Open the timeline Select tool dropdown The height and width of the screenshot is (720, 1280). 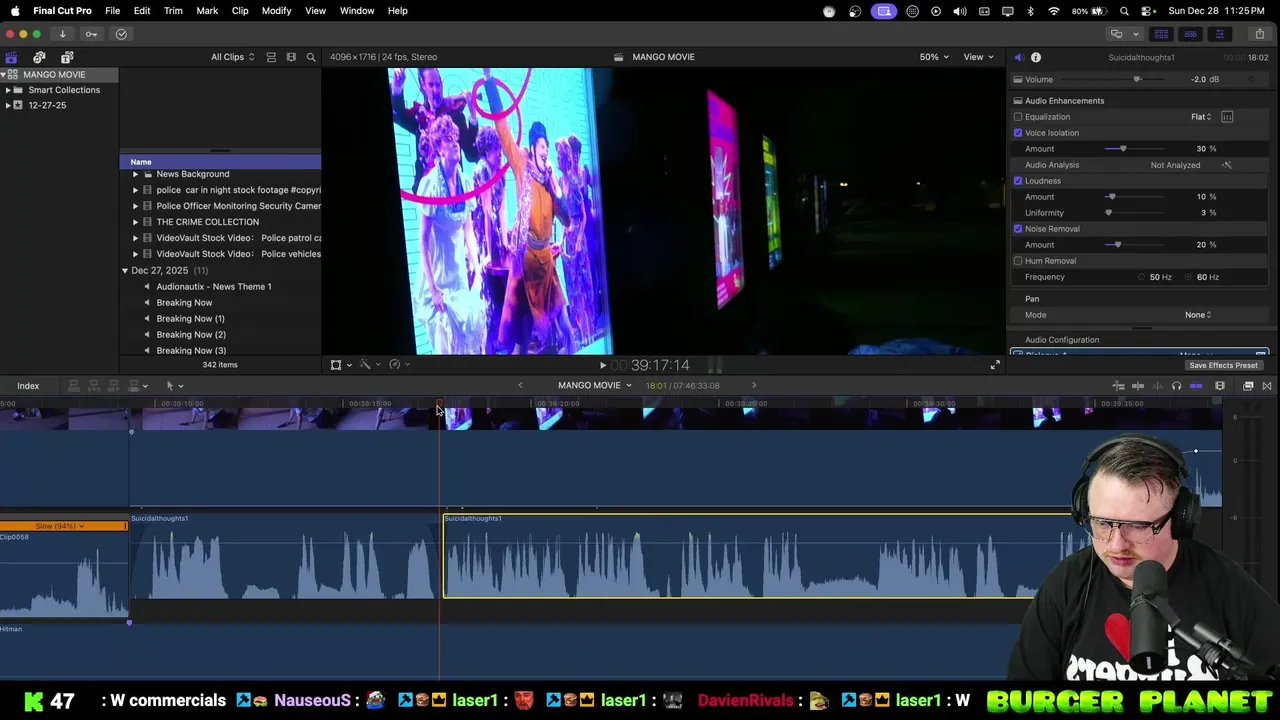pyautogui.click(x=174, y=386)
